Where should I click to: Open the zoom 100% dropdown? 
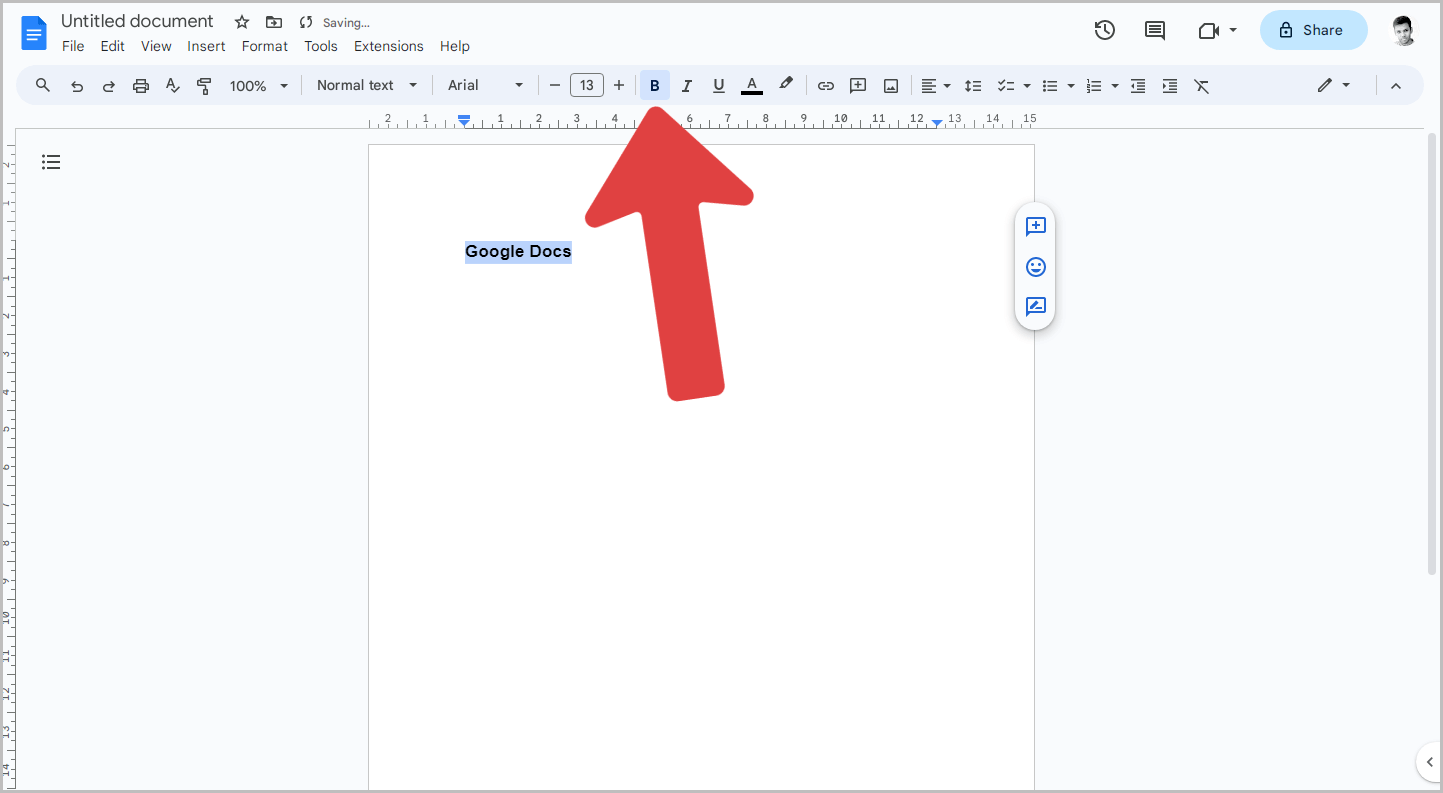(258, 86)
